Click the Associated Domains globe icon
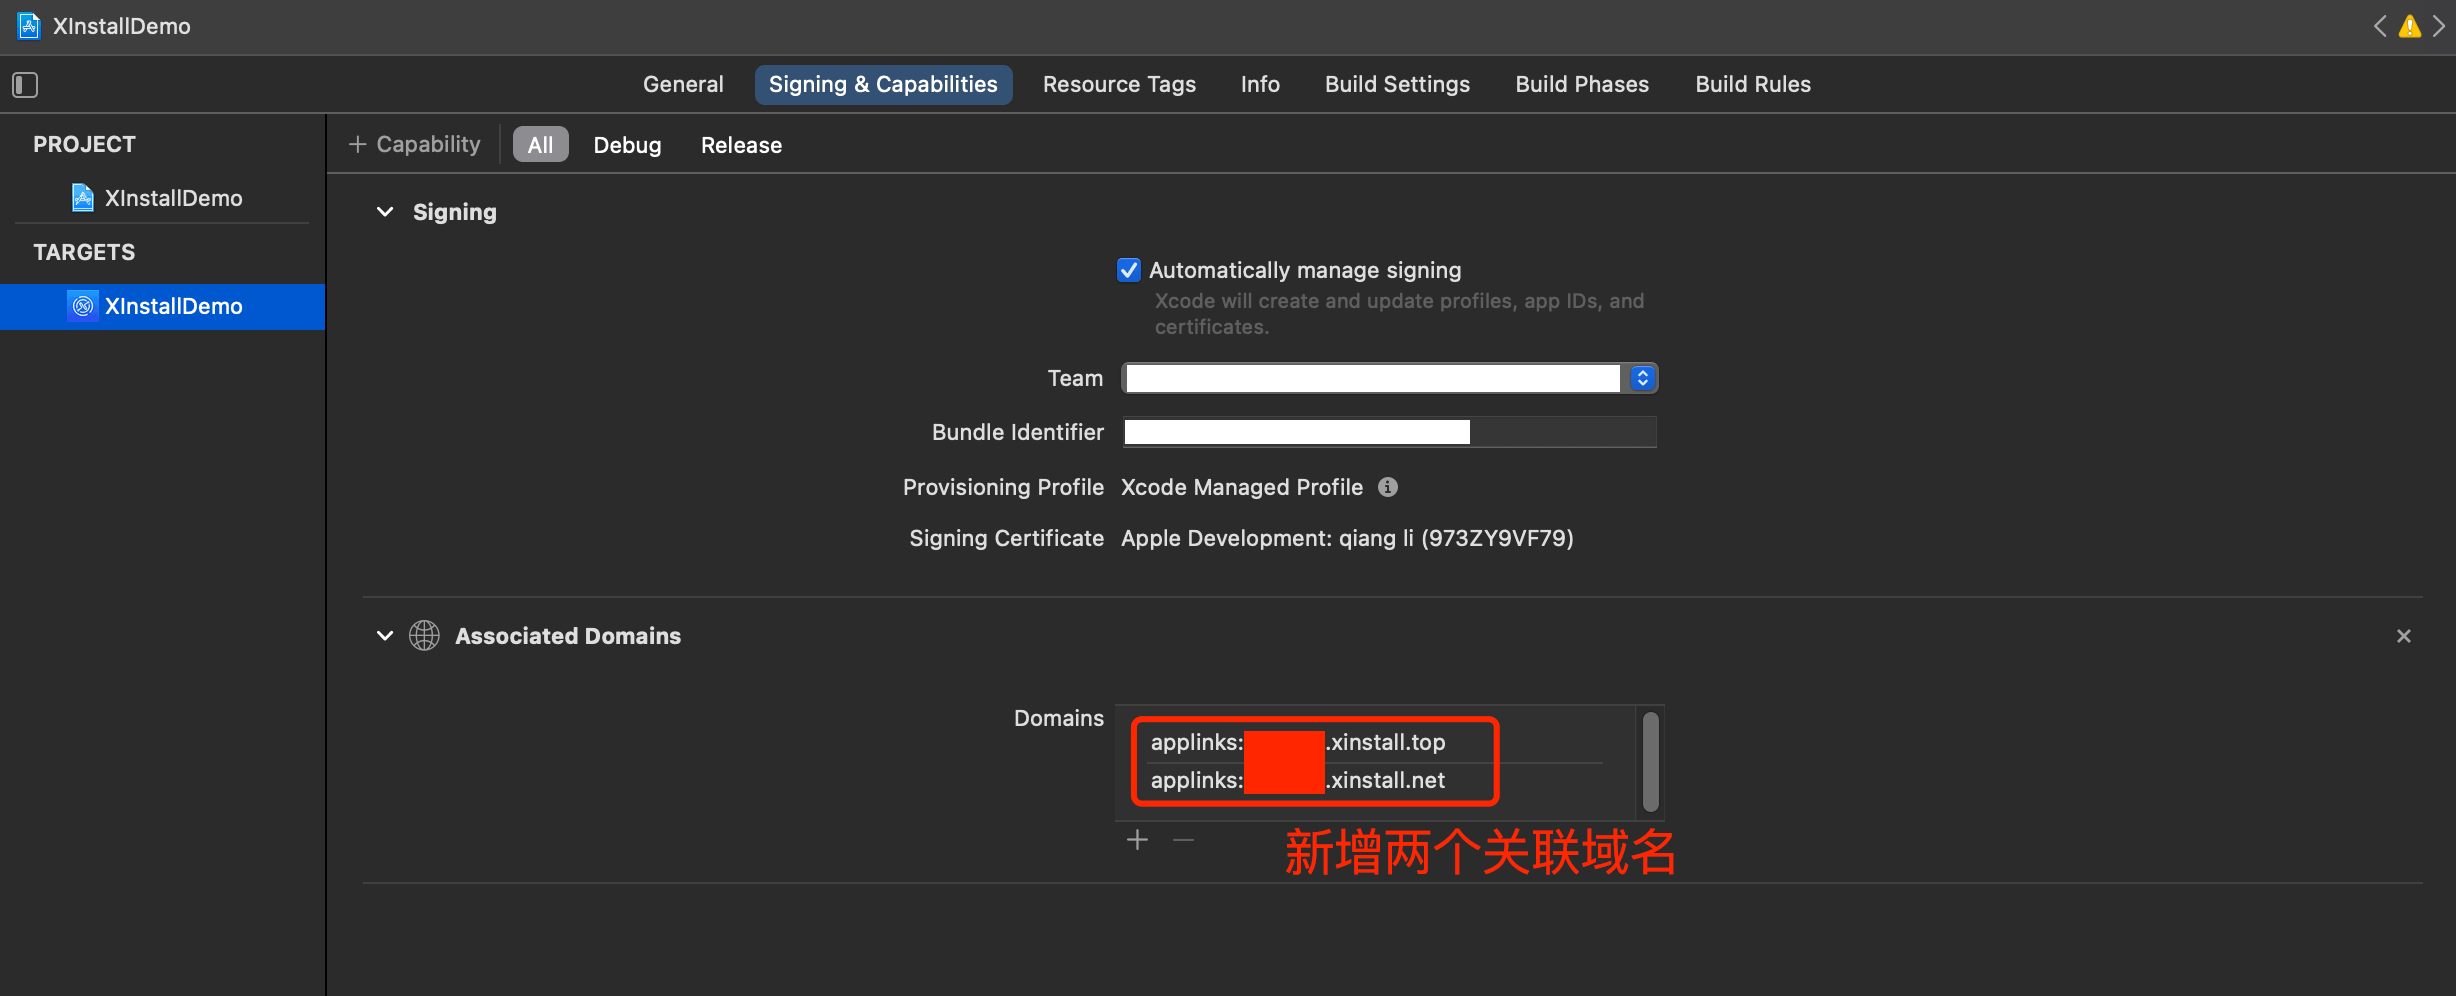The height and width of the screenshot is (996, 2456). [x=424, y=636]
